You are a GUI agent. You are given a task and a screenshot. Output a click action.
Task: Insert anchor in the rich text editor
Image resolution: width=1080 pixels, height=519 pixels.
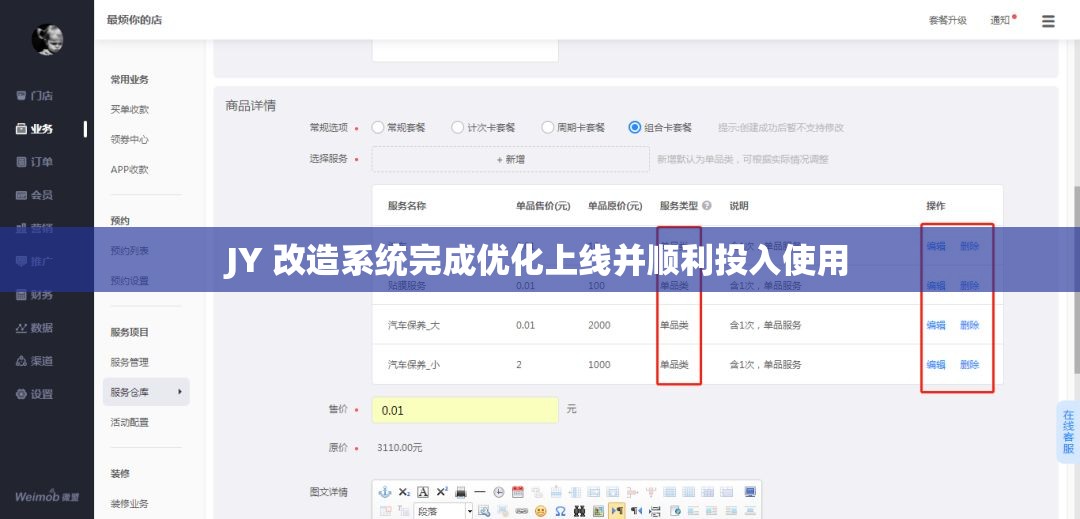(x=385, y=491)
